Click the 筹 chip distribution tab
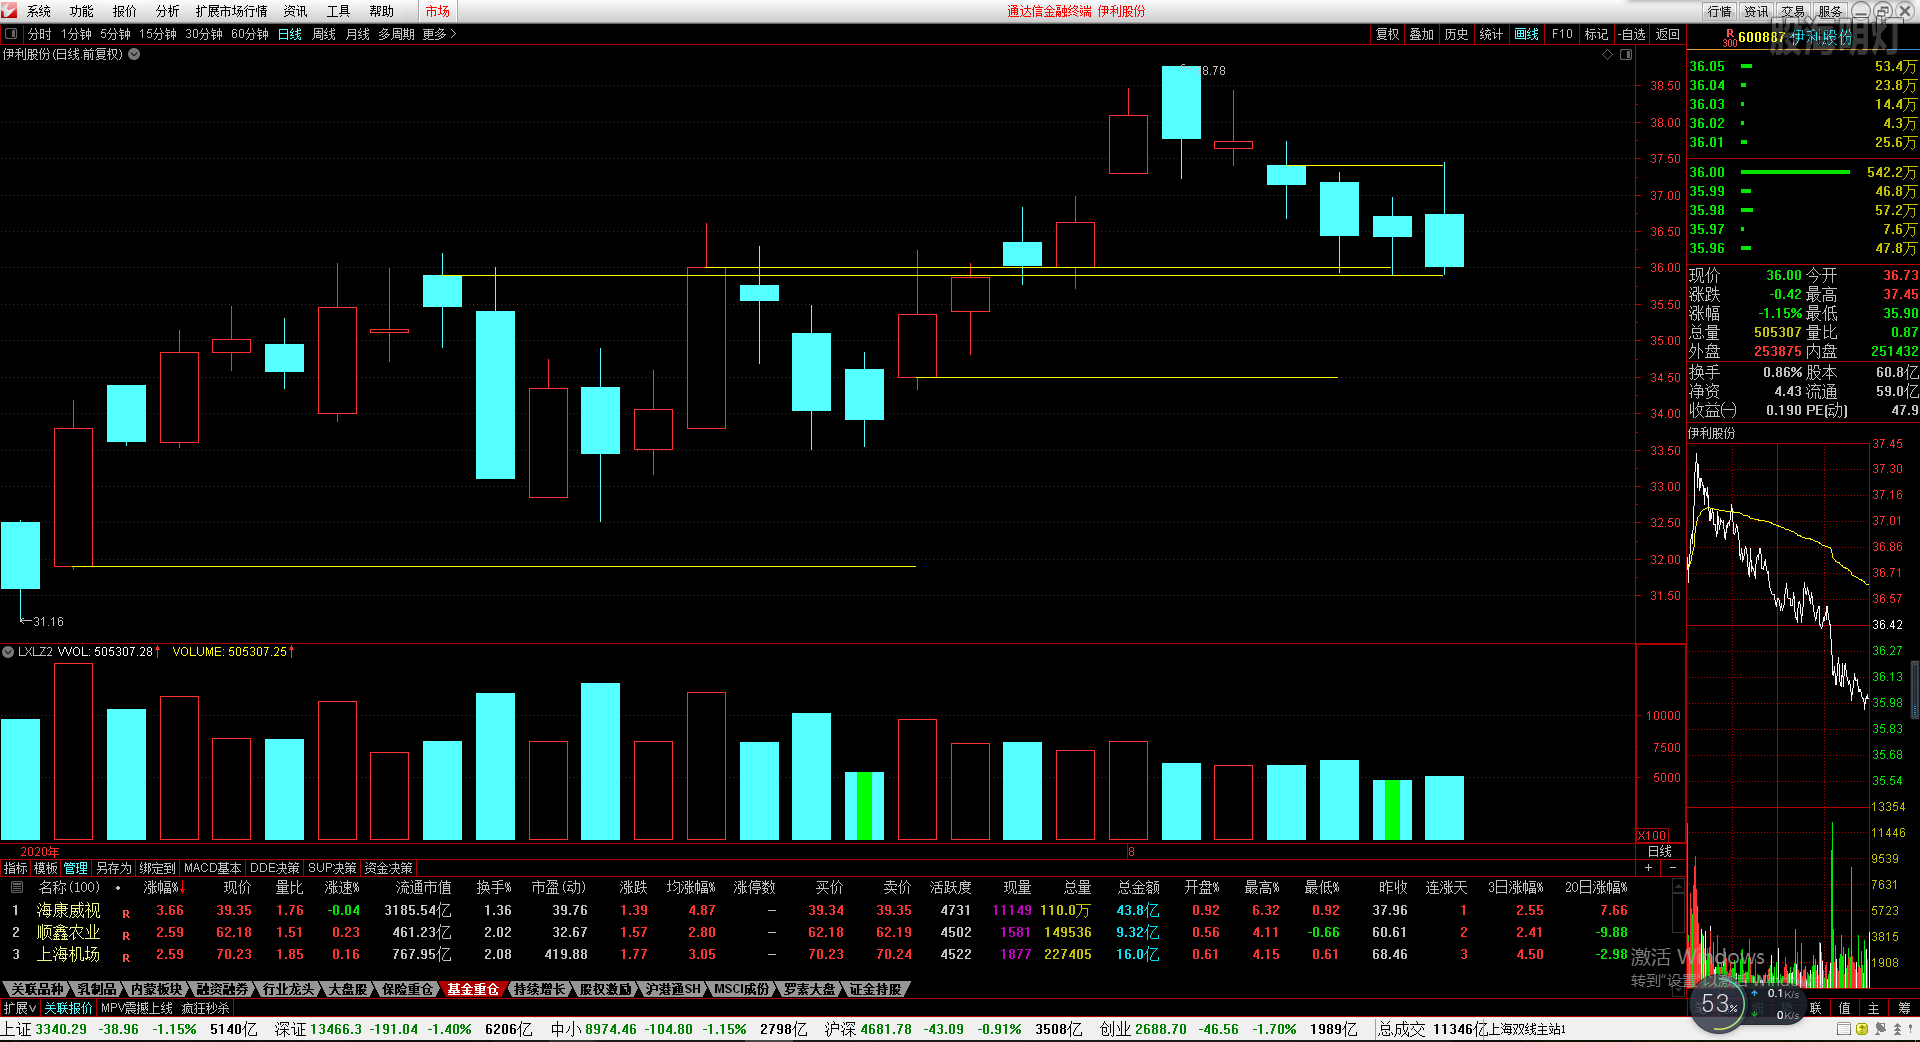This screenshot has height=1042, width=1920. (x=1904, y=1008)
